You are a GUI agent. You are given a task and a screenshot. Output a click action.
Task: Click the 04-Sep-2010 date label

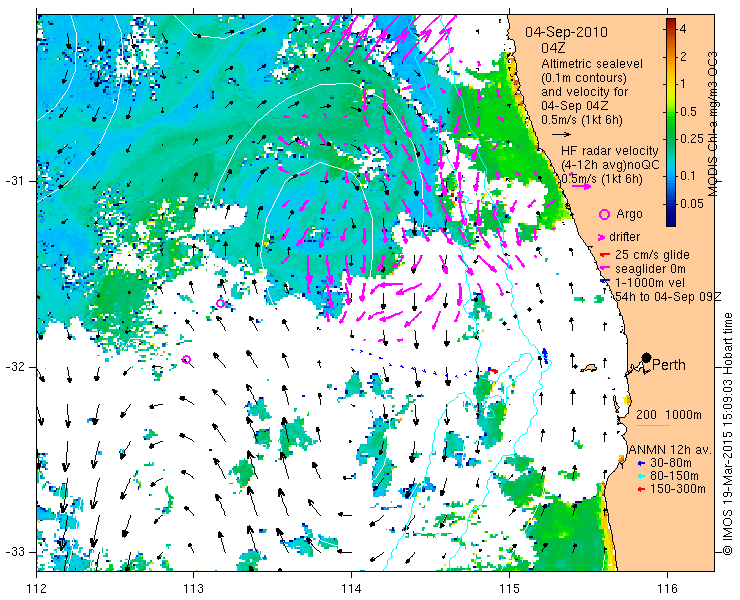[566, 32]
